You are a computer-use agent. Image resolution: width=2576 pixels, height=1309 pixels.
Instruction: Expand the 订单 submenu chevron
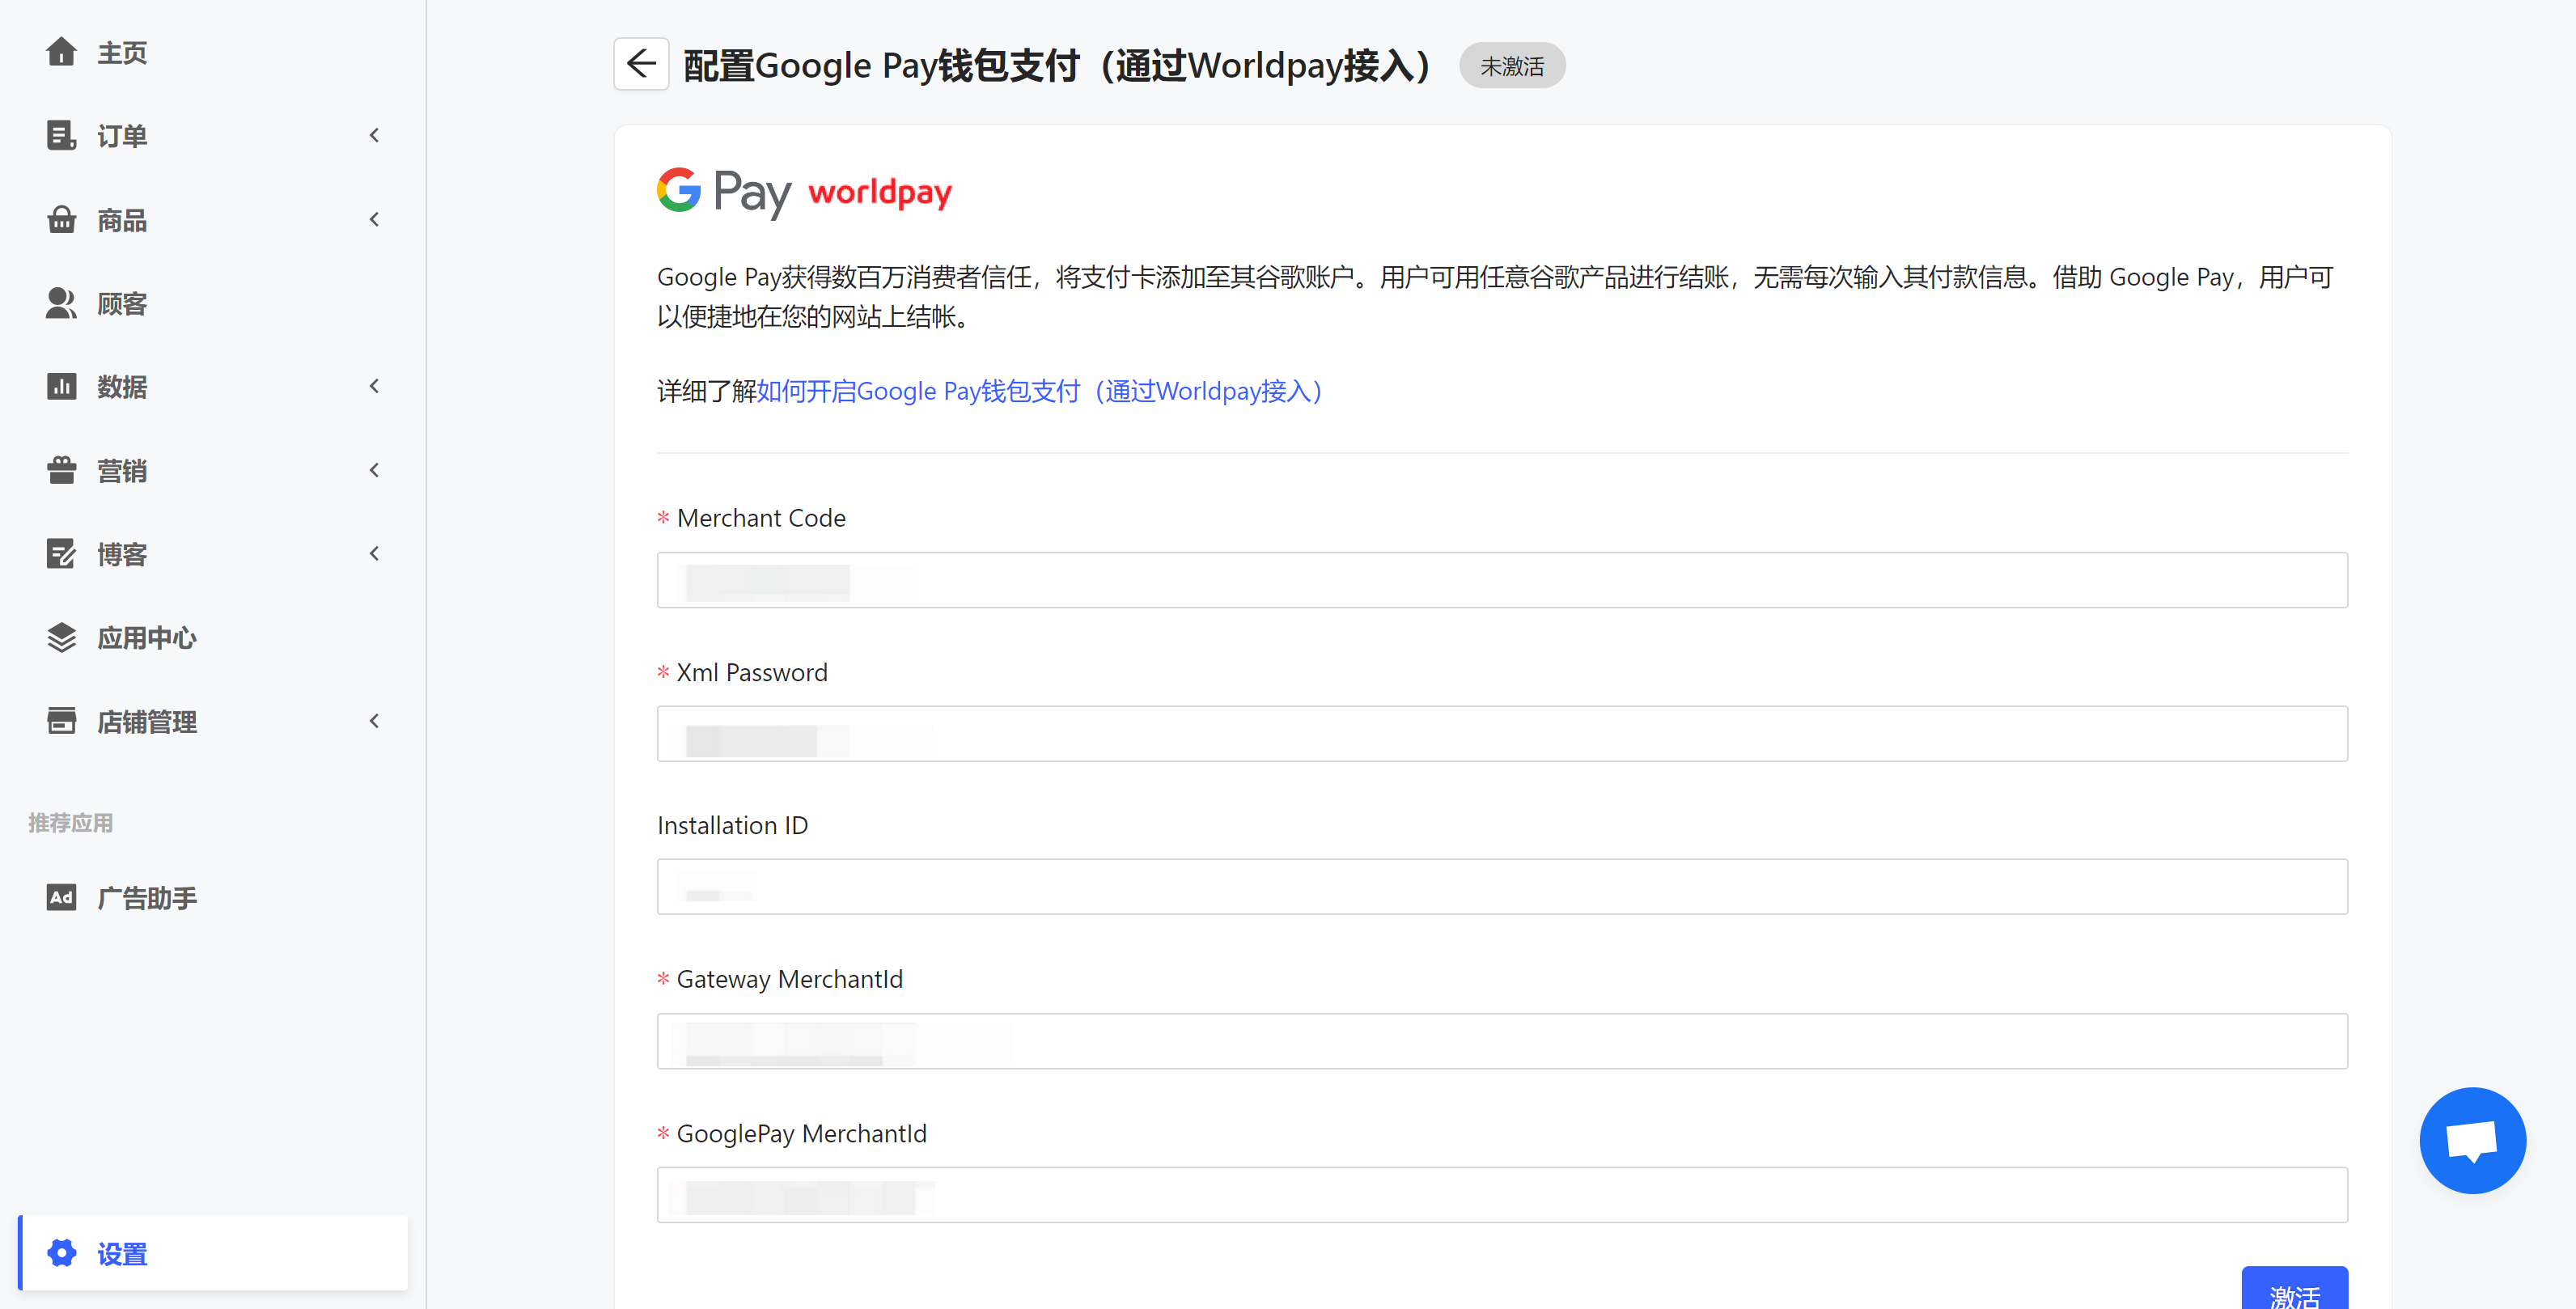click(x=375, y=135)
